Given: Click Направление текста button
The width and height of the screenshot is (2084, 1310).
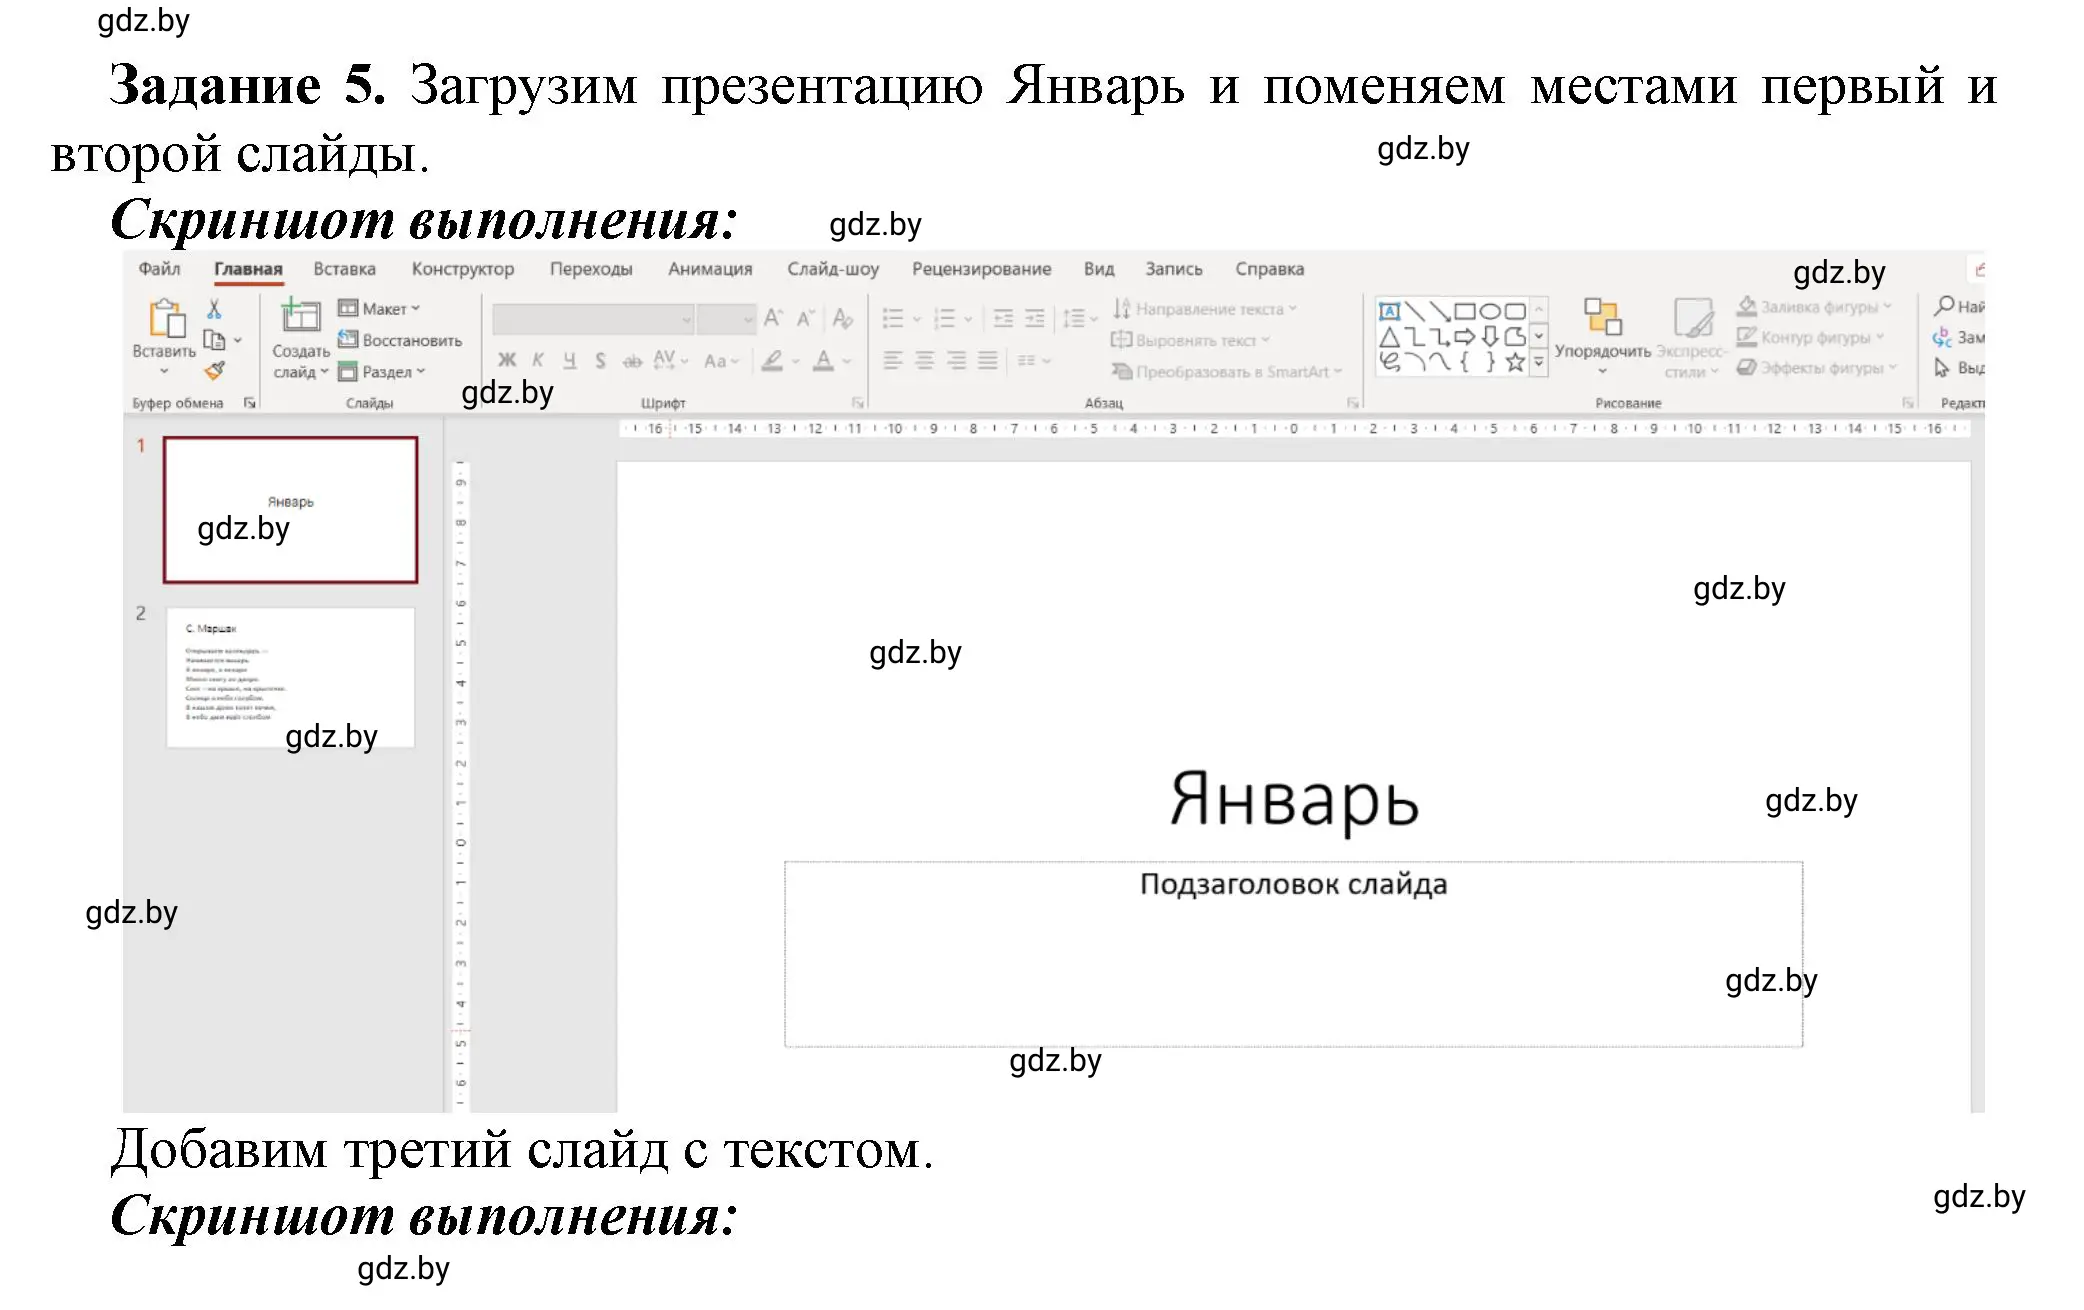Looking at the screenshot, I should (1205, 309).
